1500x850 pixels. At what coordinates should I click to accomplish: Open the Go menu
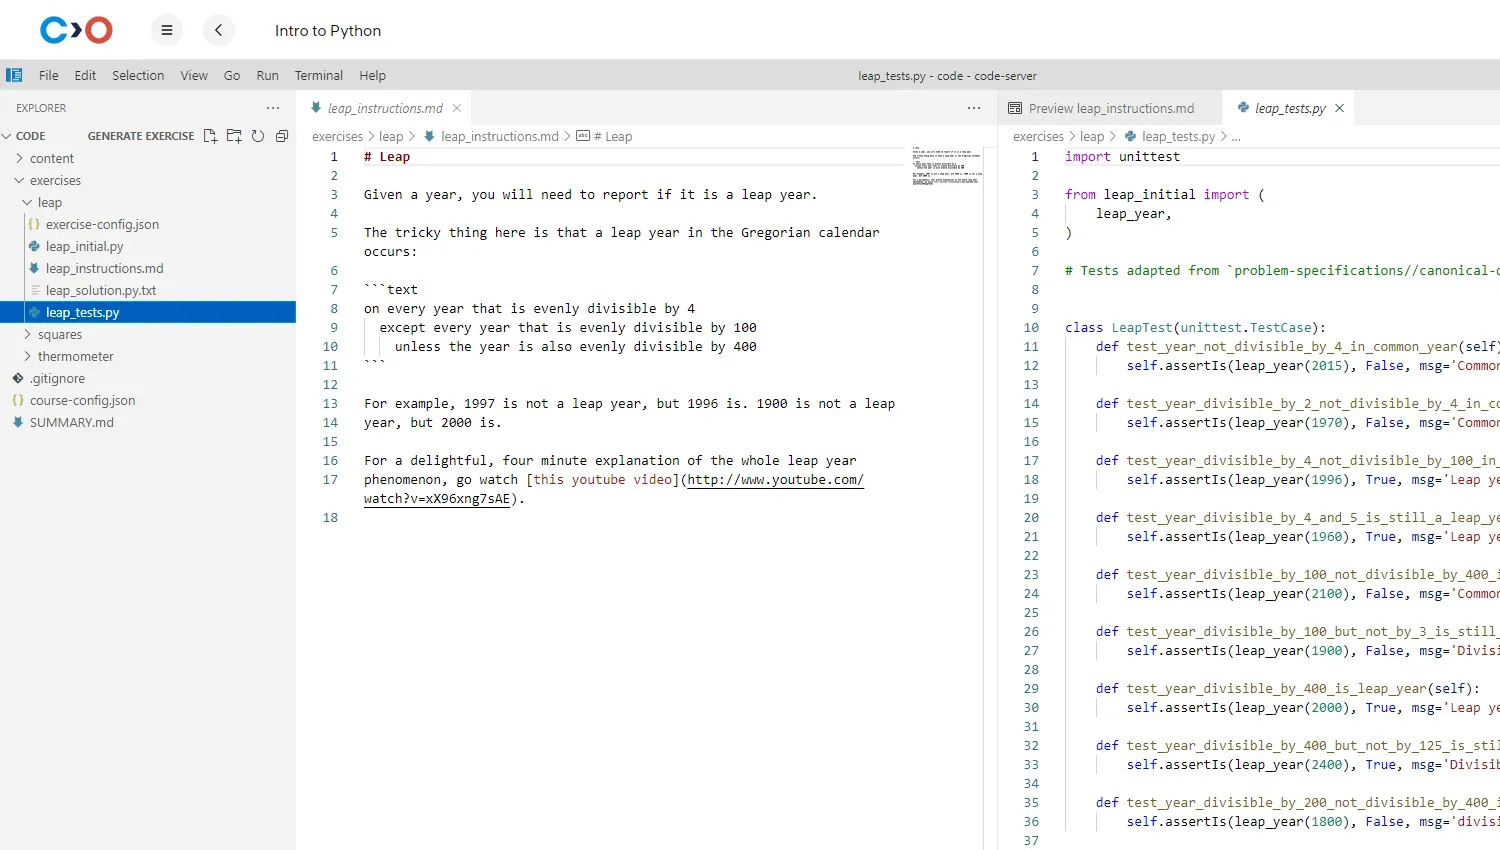tap(232, 75)
